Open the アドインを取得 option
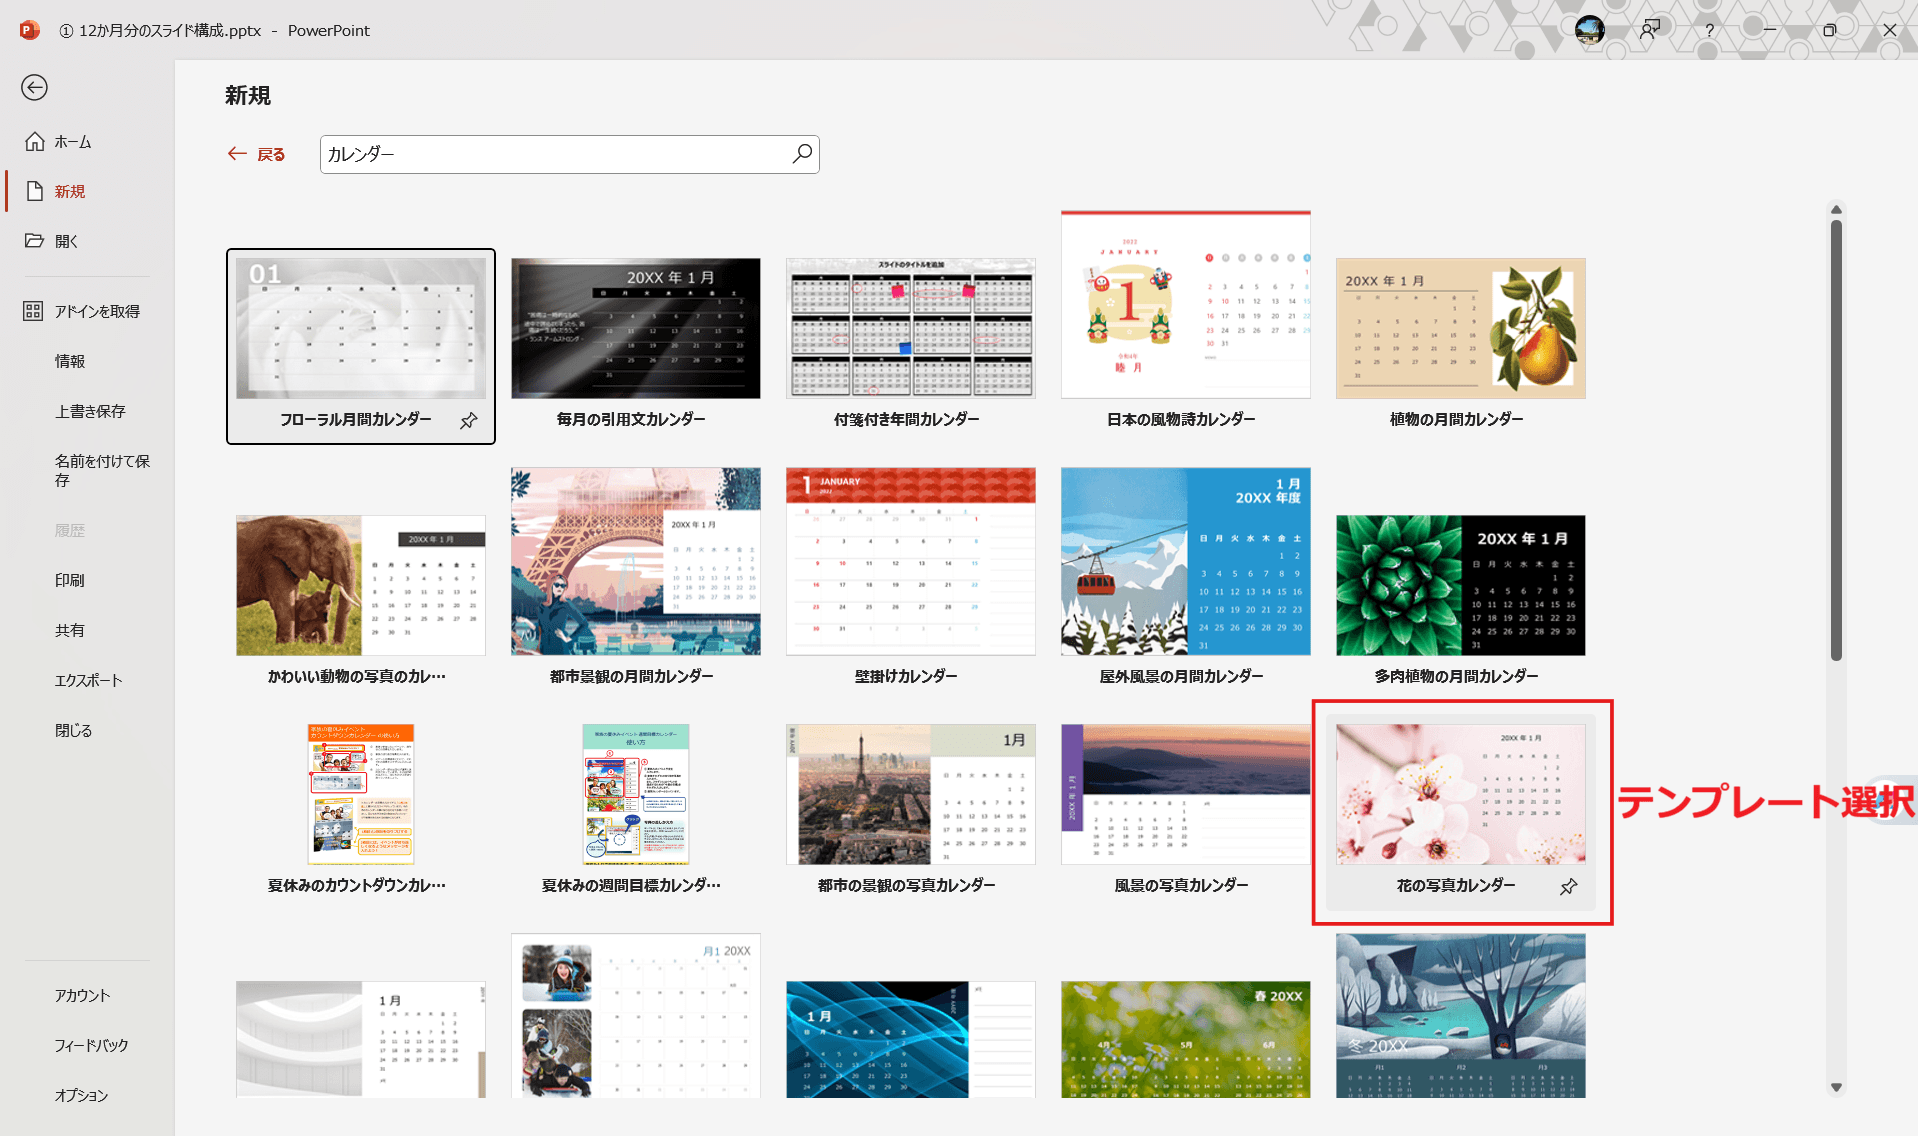1918x1136 pixels. click(x=96, y=311)
